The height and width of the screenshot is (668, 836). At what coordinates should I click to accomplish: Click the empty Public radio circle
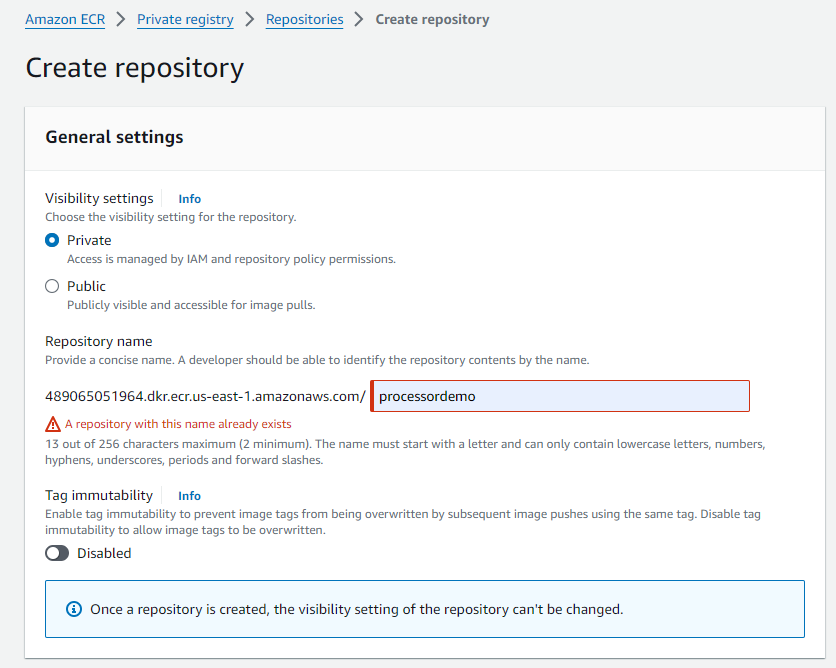[x=51, y=286]
